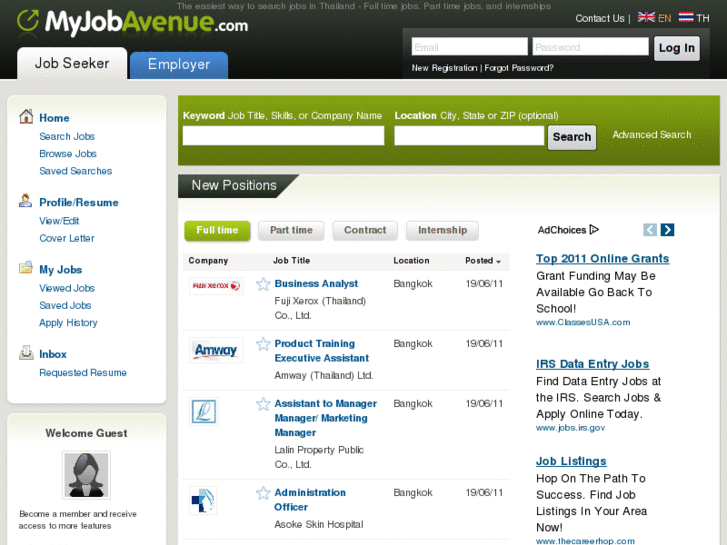
Task: Click the Contact Us link
Action: tap(599, 18)
